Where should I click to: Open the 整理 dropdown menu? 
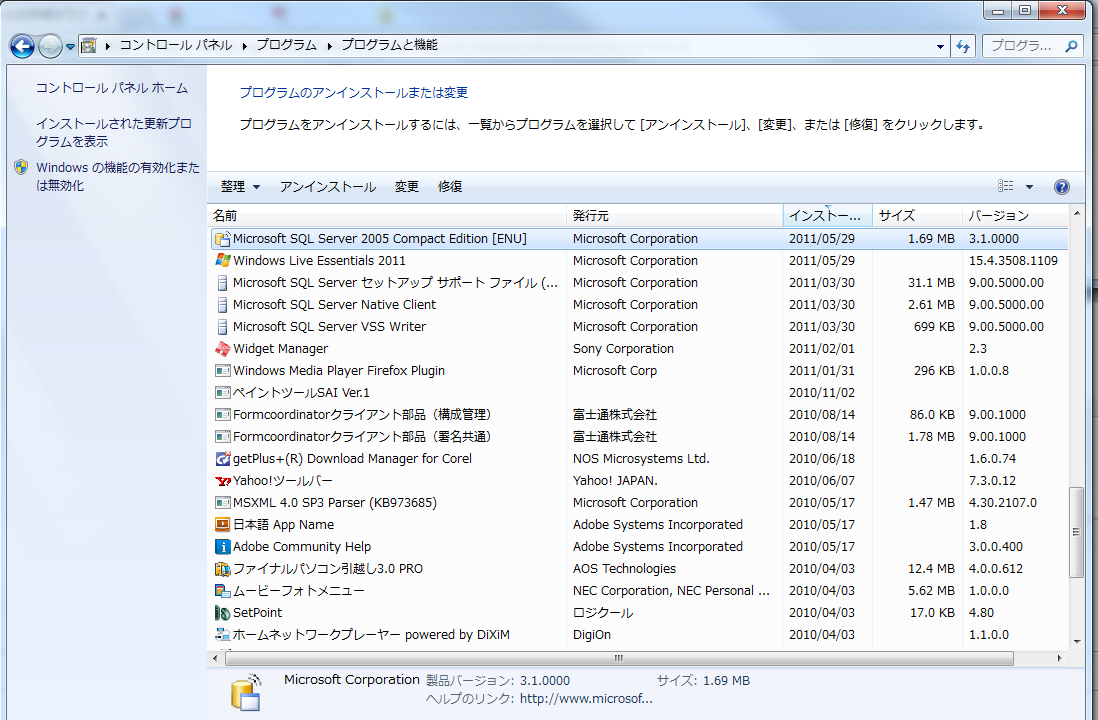240,187
